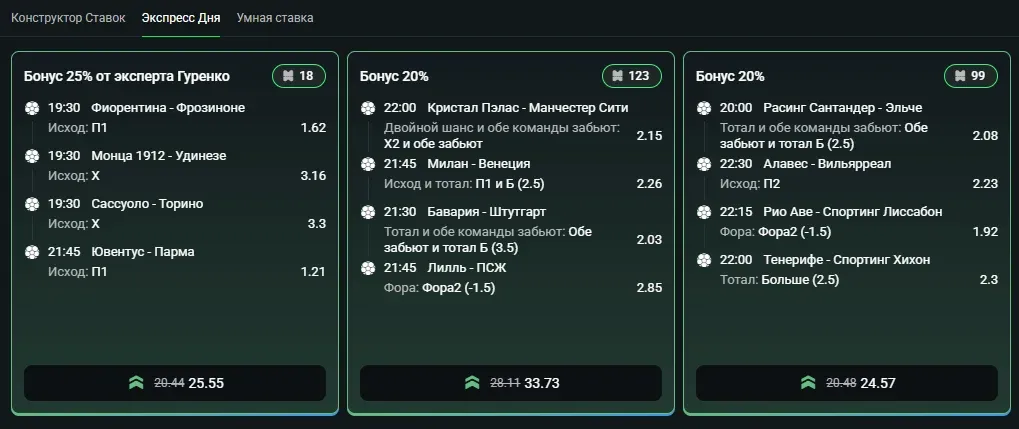This screenshot has width=1019, height=429.
Task: Click the coupon badge showing 99
Action: point(970,76)
